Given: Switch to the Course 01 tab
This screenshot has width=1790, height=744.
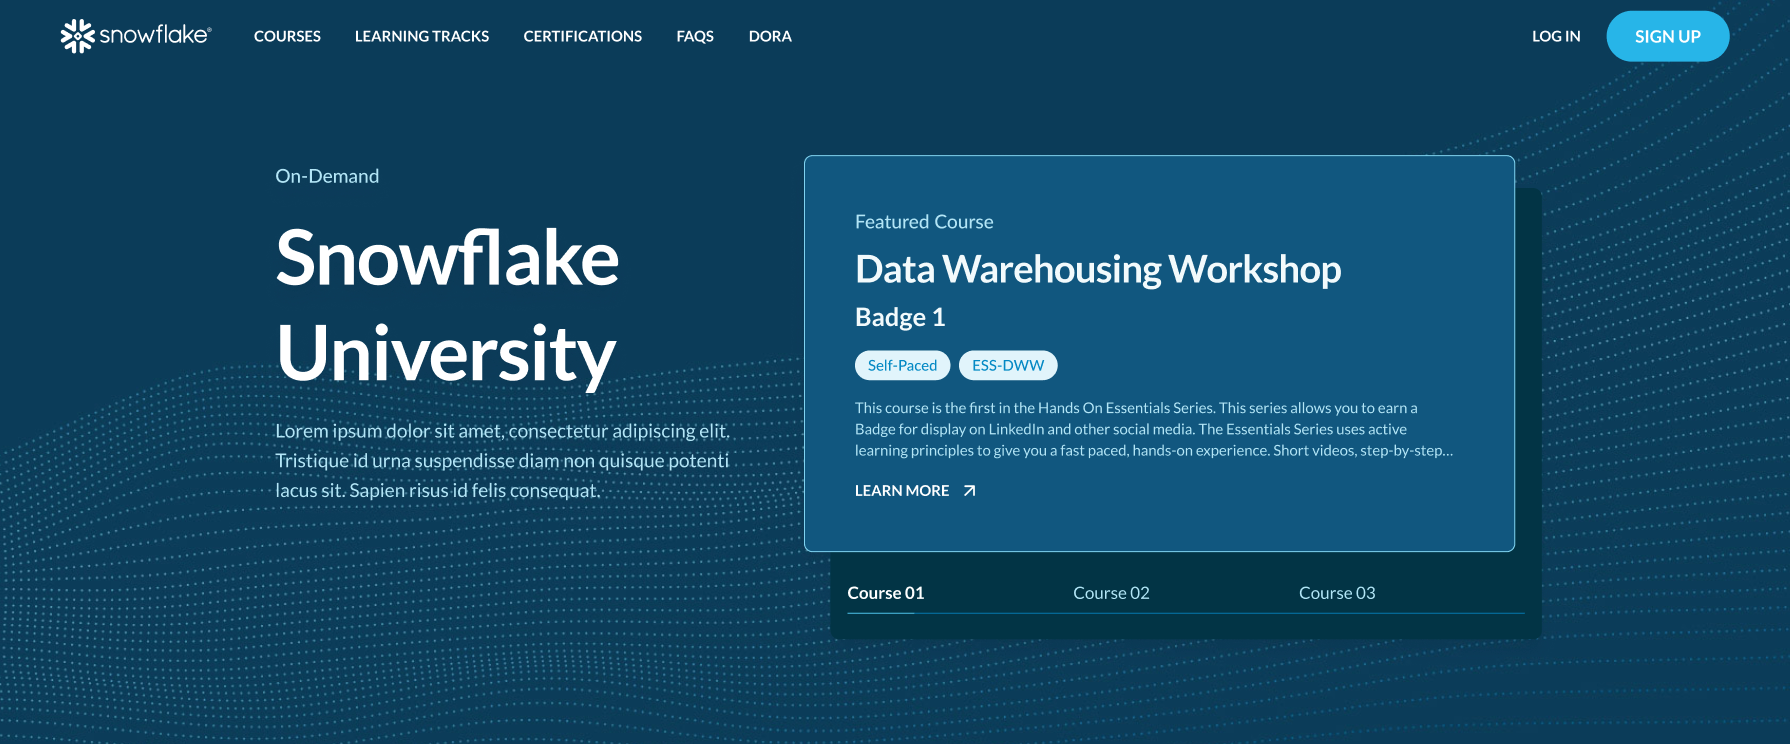Looking at the screenshot, I should pos(886,593).
